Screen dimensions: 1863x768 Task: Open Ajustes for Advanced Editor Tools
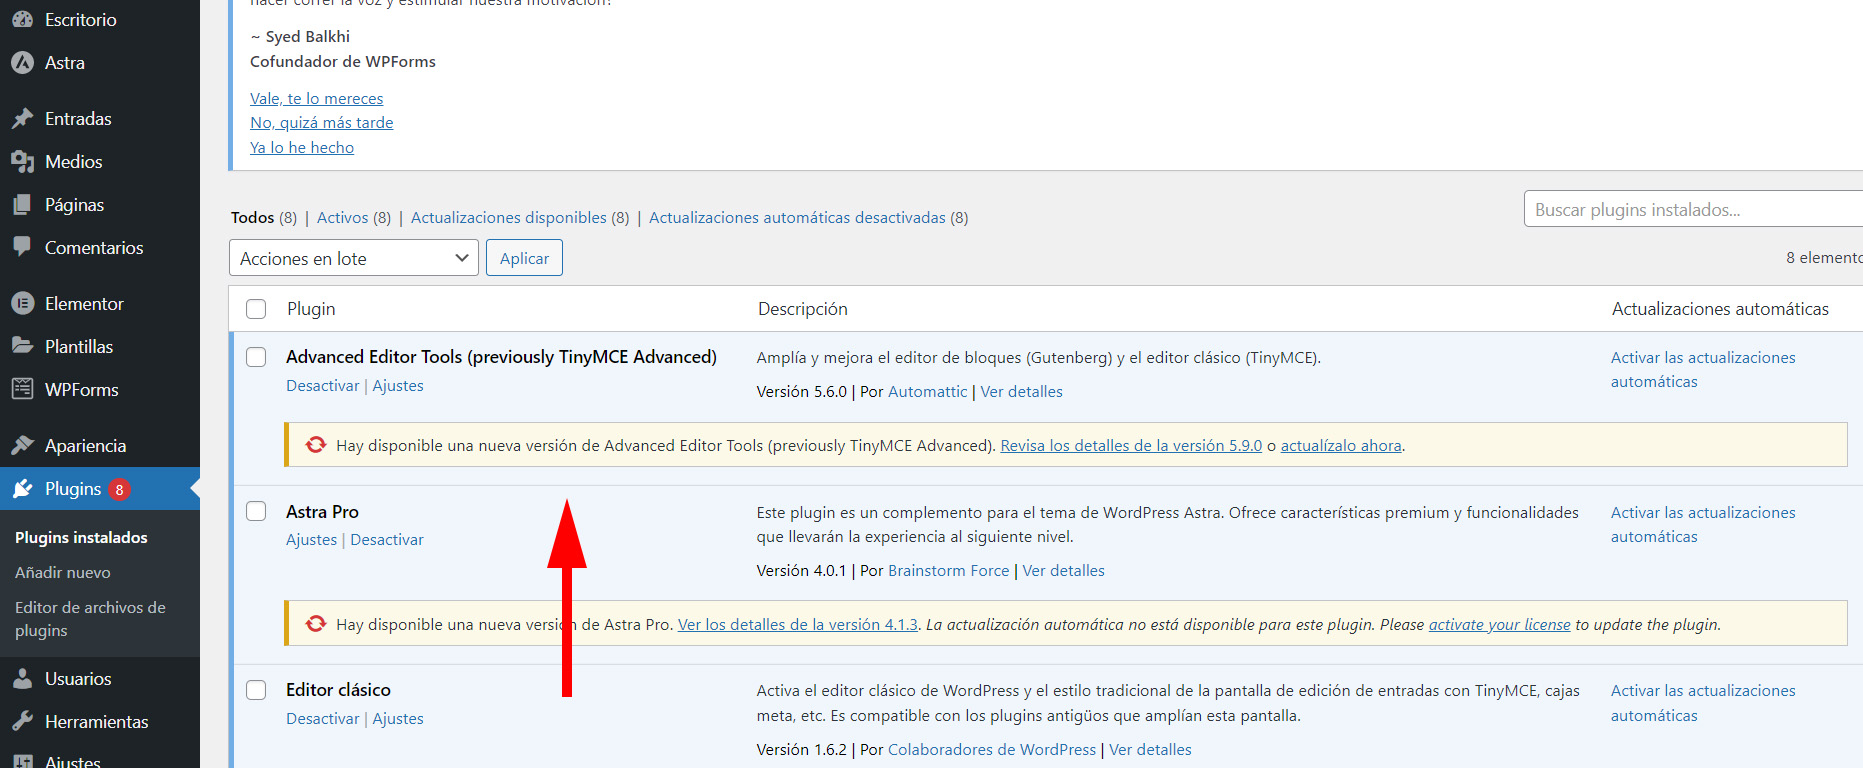[x=398, y=386]
